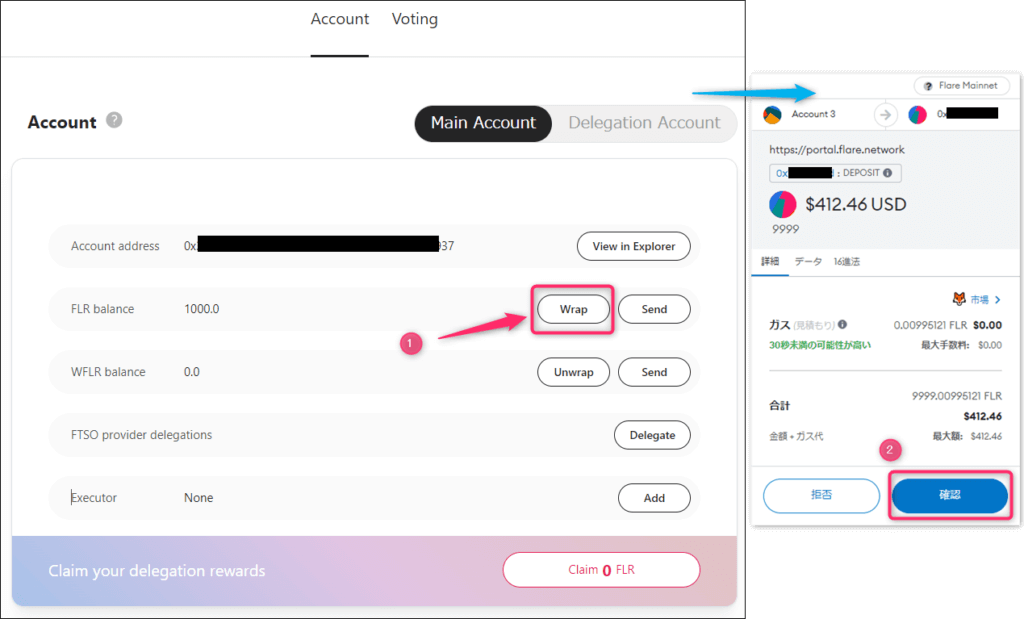Screen dimensions: 1024x619
Task: Click the token logo beside $412.46 USD
Action: pyautogui.click(x=782, y=205)
